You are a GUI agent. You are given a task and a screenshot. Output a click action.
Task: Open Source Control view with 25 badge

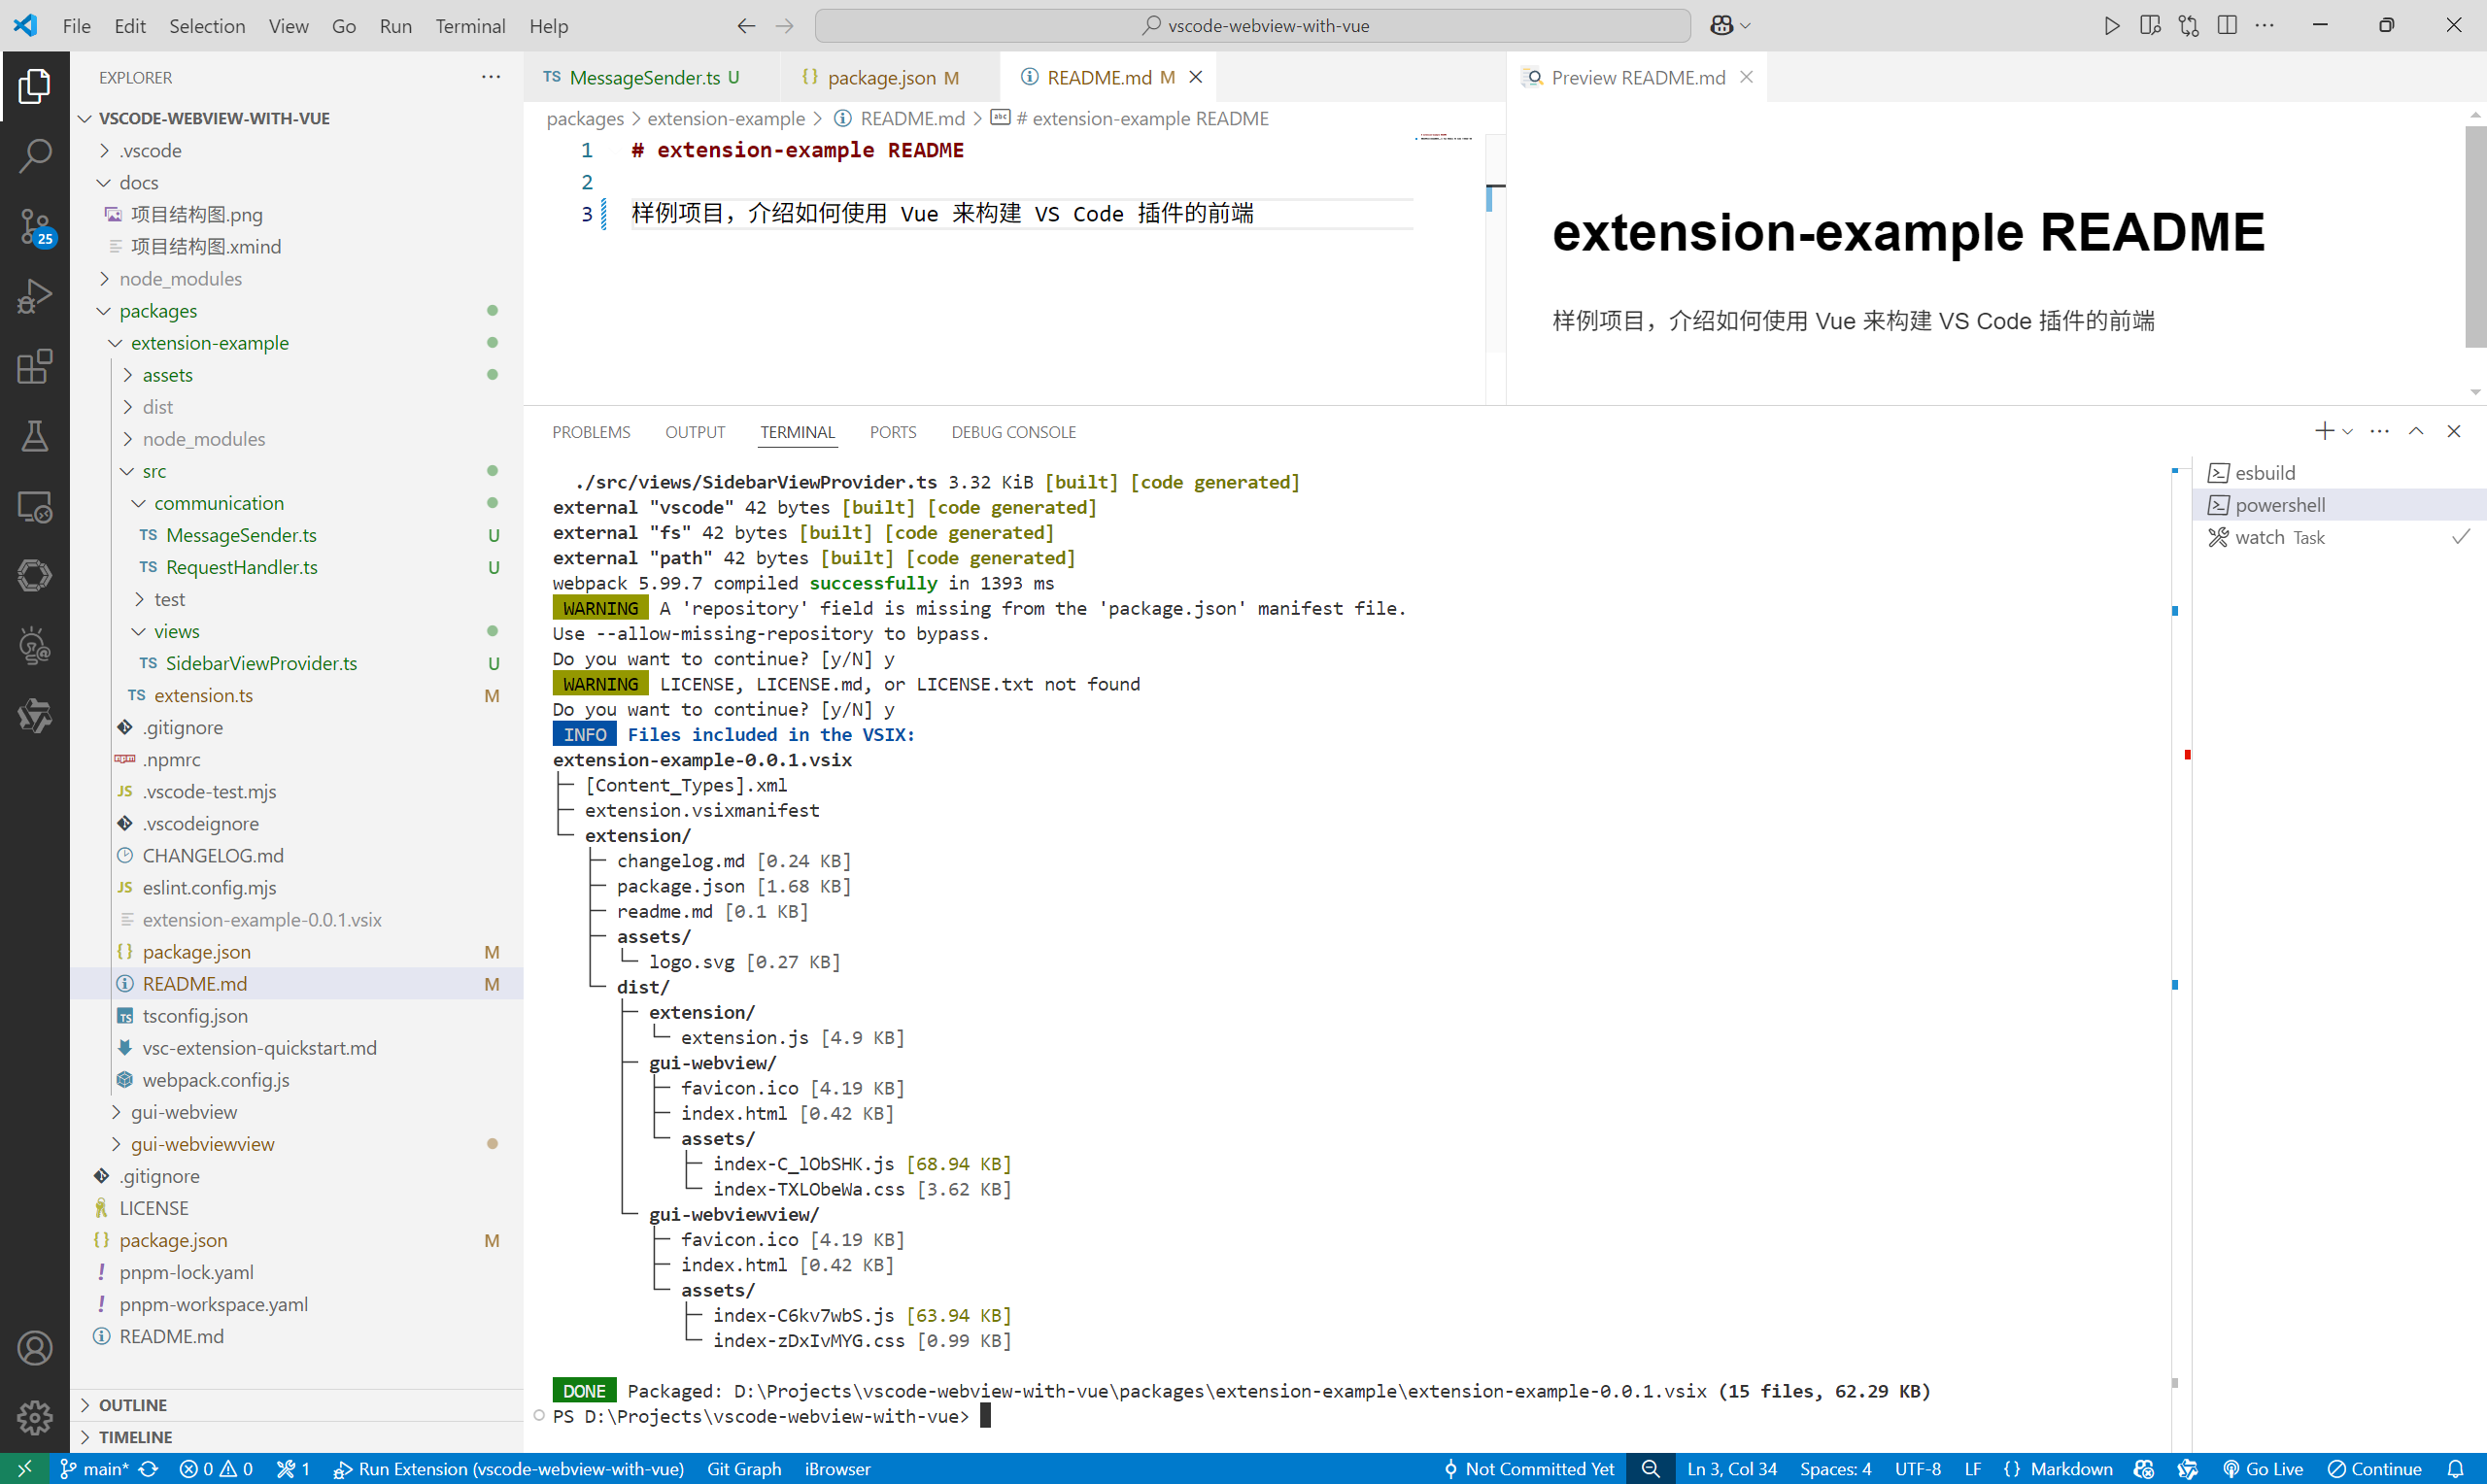tap(35, 226)
